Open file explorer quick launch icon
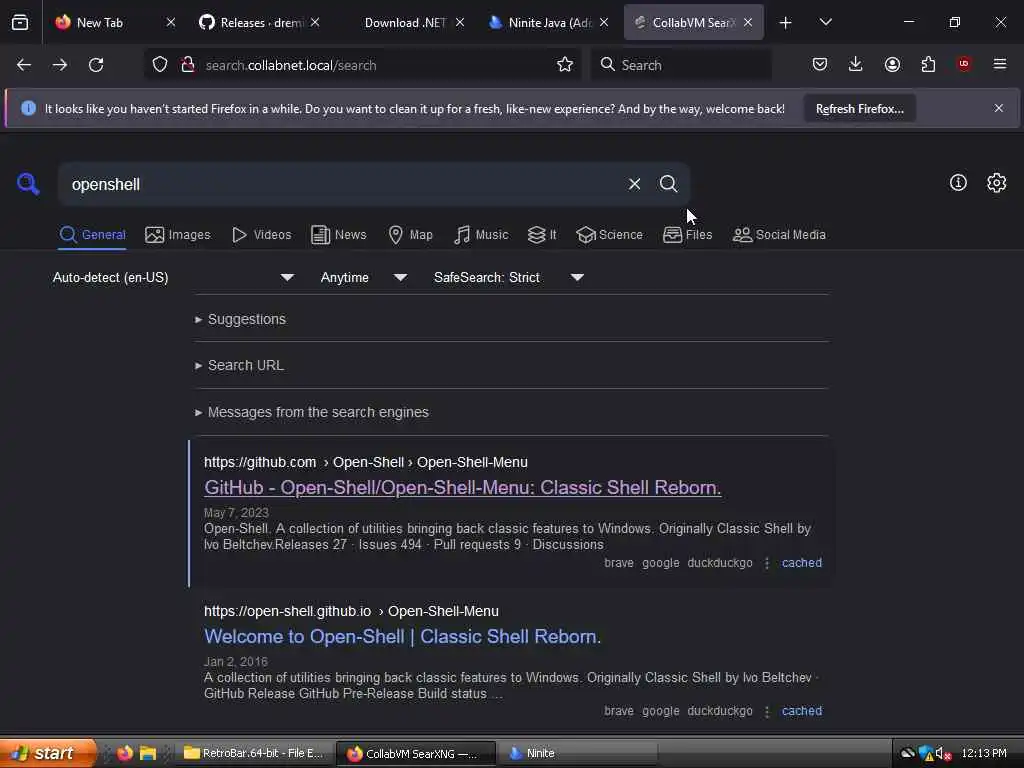 (x=148, y=753)
